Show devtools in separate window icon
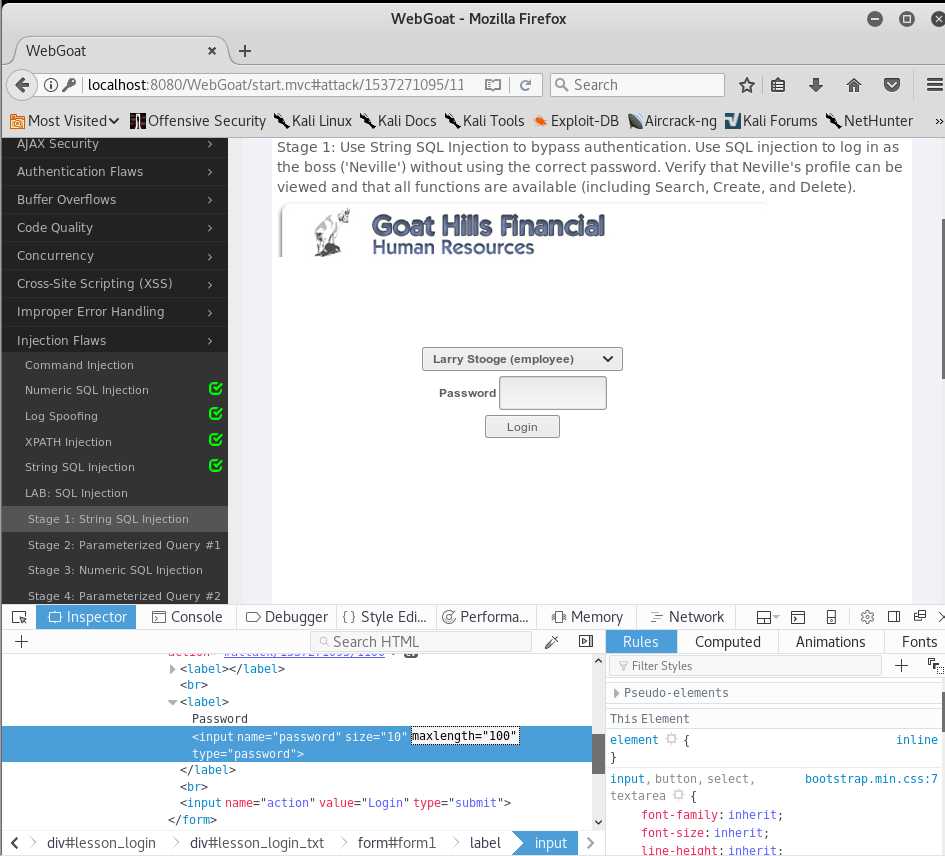 920,616
